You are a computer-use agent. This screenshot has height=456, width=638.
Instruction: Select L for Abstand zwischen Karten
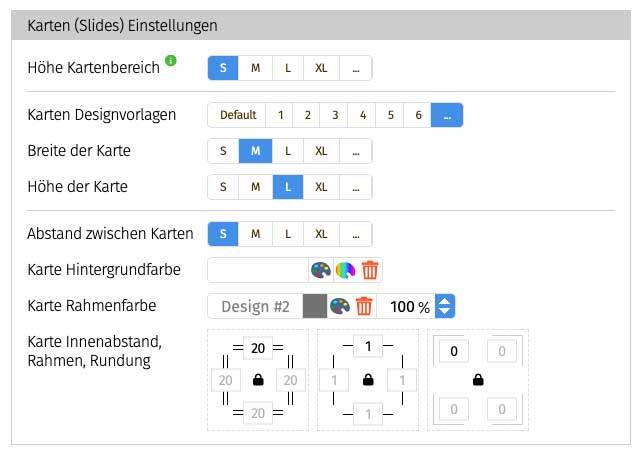click(x=287, y=234)
